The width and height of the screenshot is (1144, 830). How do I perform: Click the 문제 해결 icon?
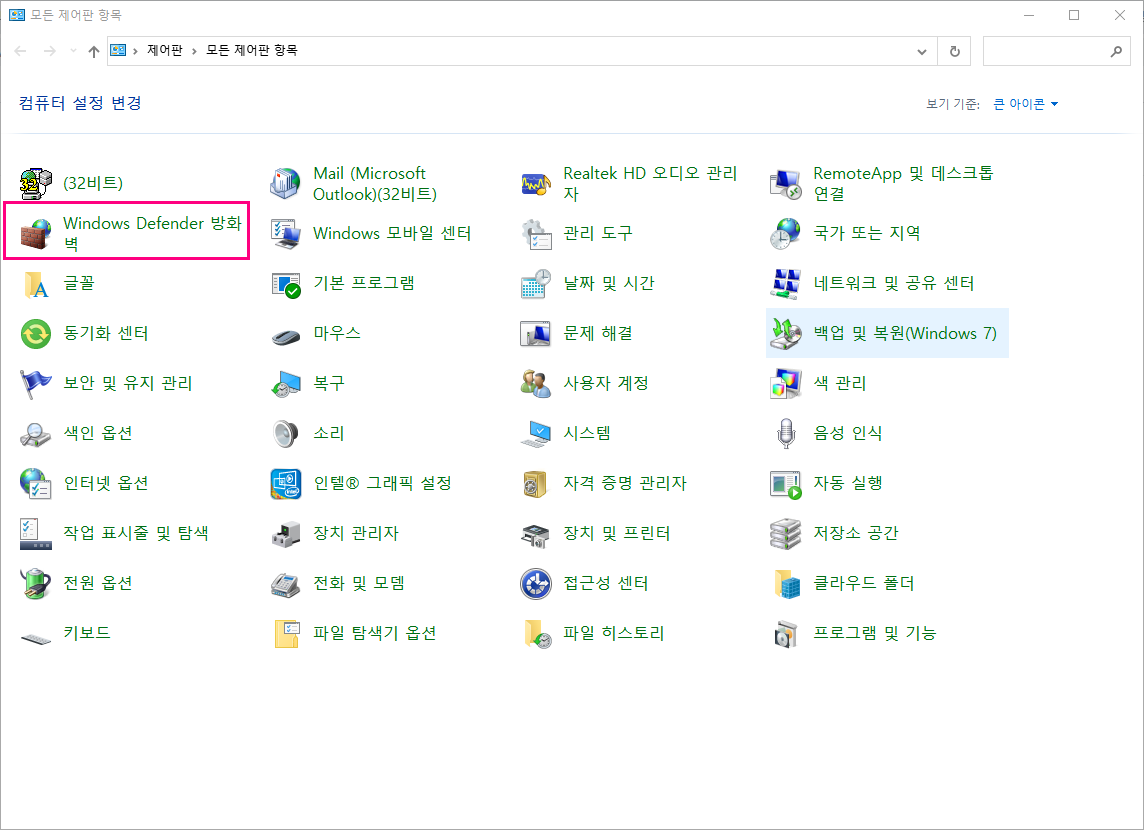(536, 333)
